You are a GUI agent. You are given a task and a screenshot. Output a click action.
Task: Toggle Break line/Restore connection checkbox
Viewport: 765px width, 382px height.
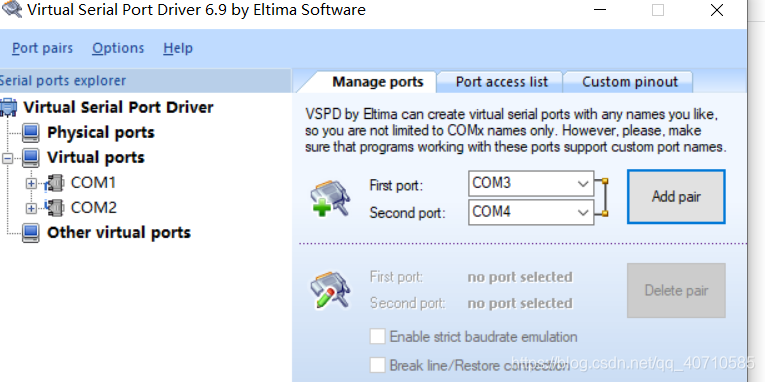point(377,365)
